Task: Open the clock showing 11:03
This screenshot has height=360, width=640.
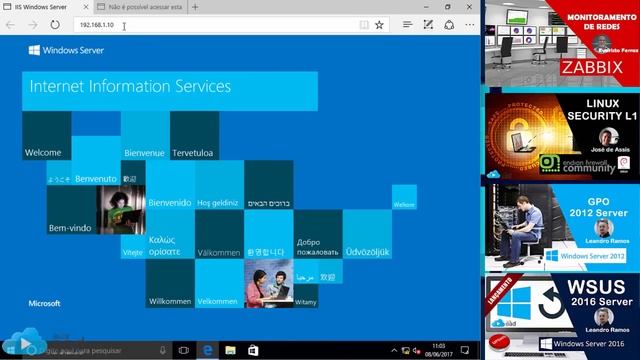Action: coord(438,350)
